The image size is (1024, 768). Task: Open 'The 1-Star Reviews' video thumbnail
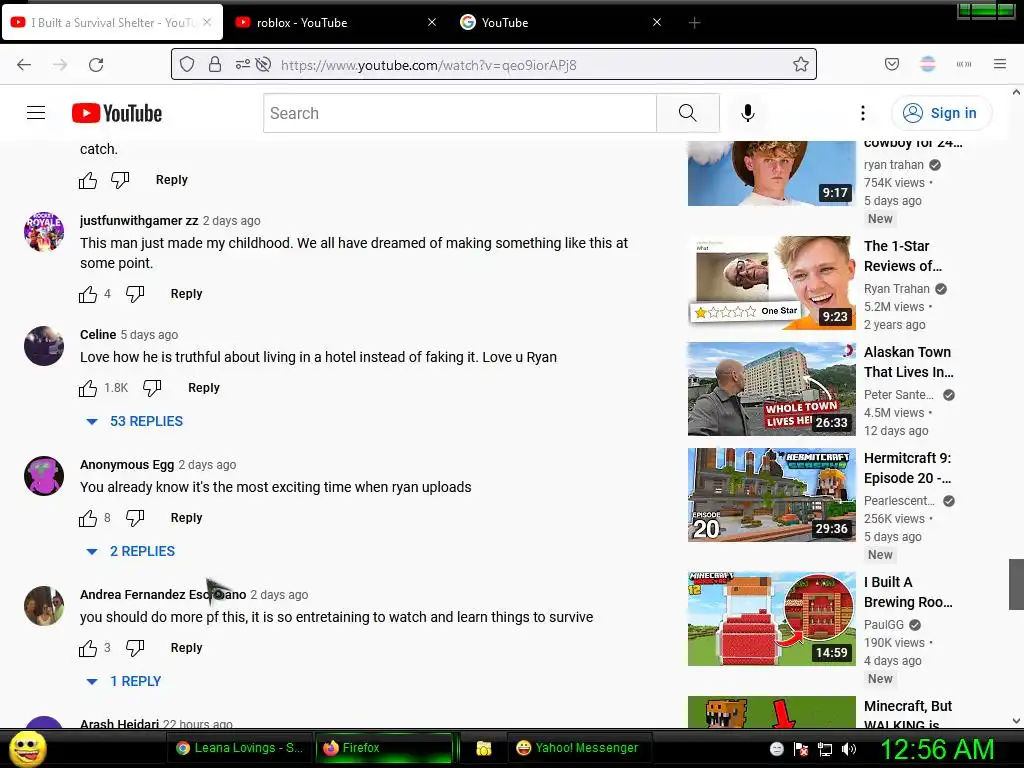pyautogui.click(x=771, y=282)
